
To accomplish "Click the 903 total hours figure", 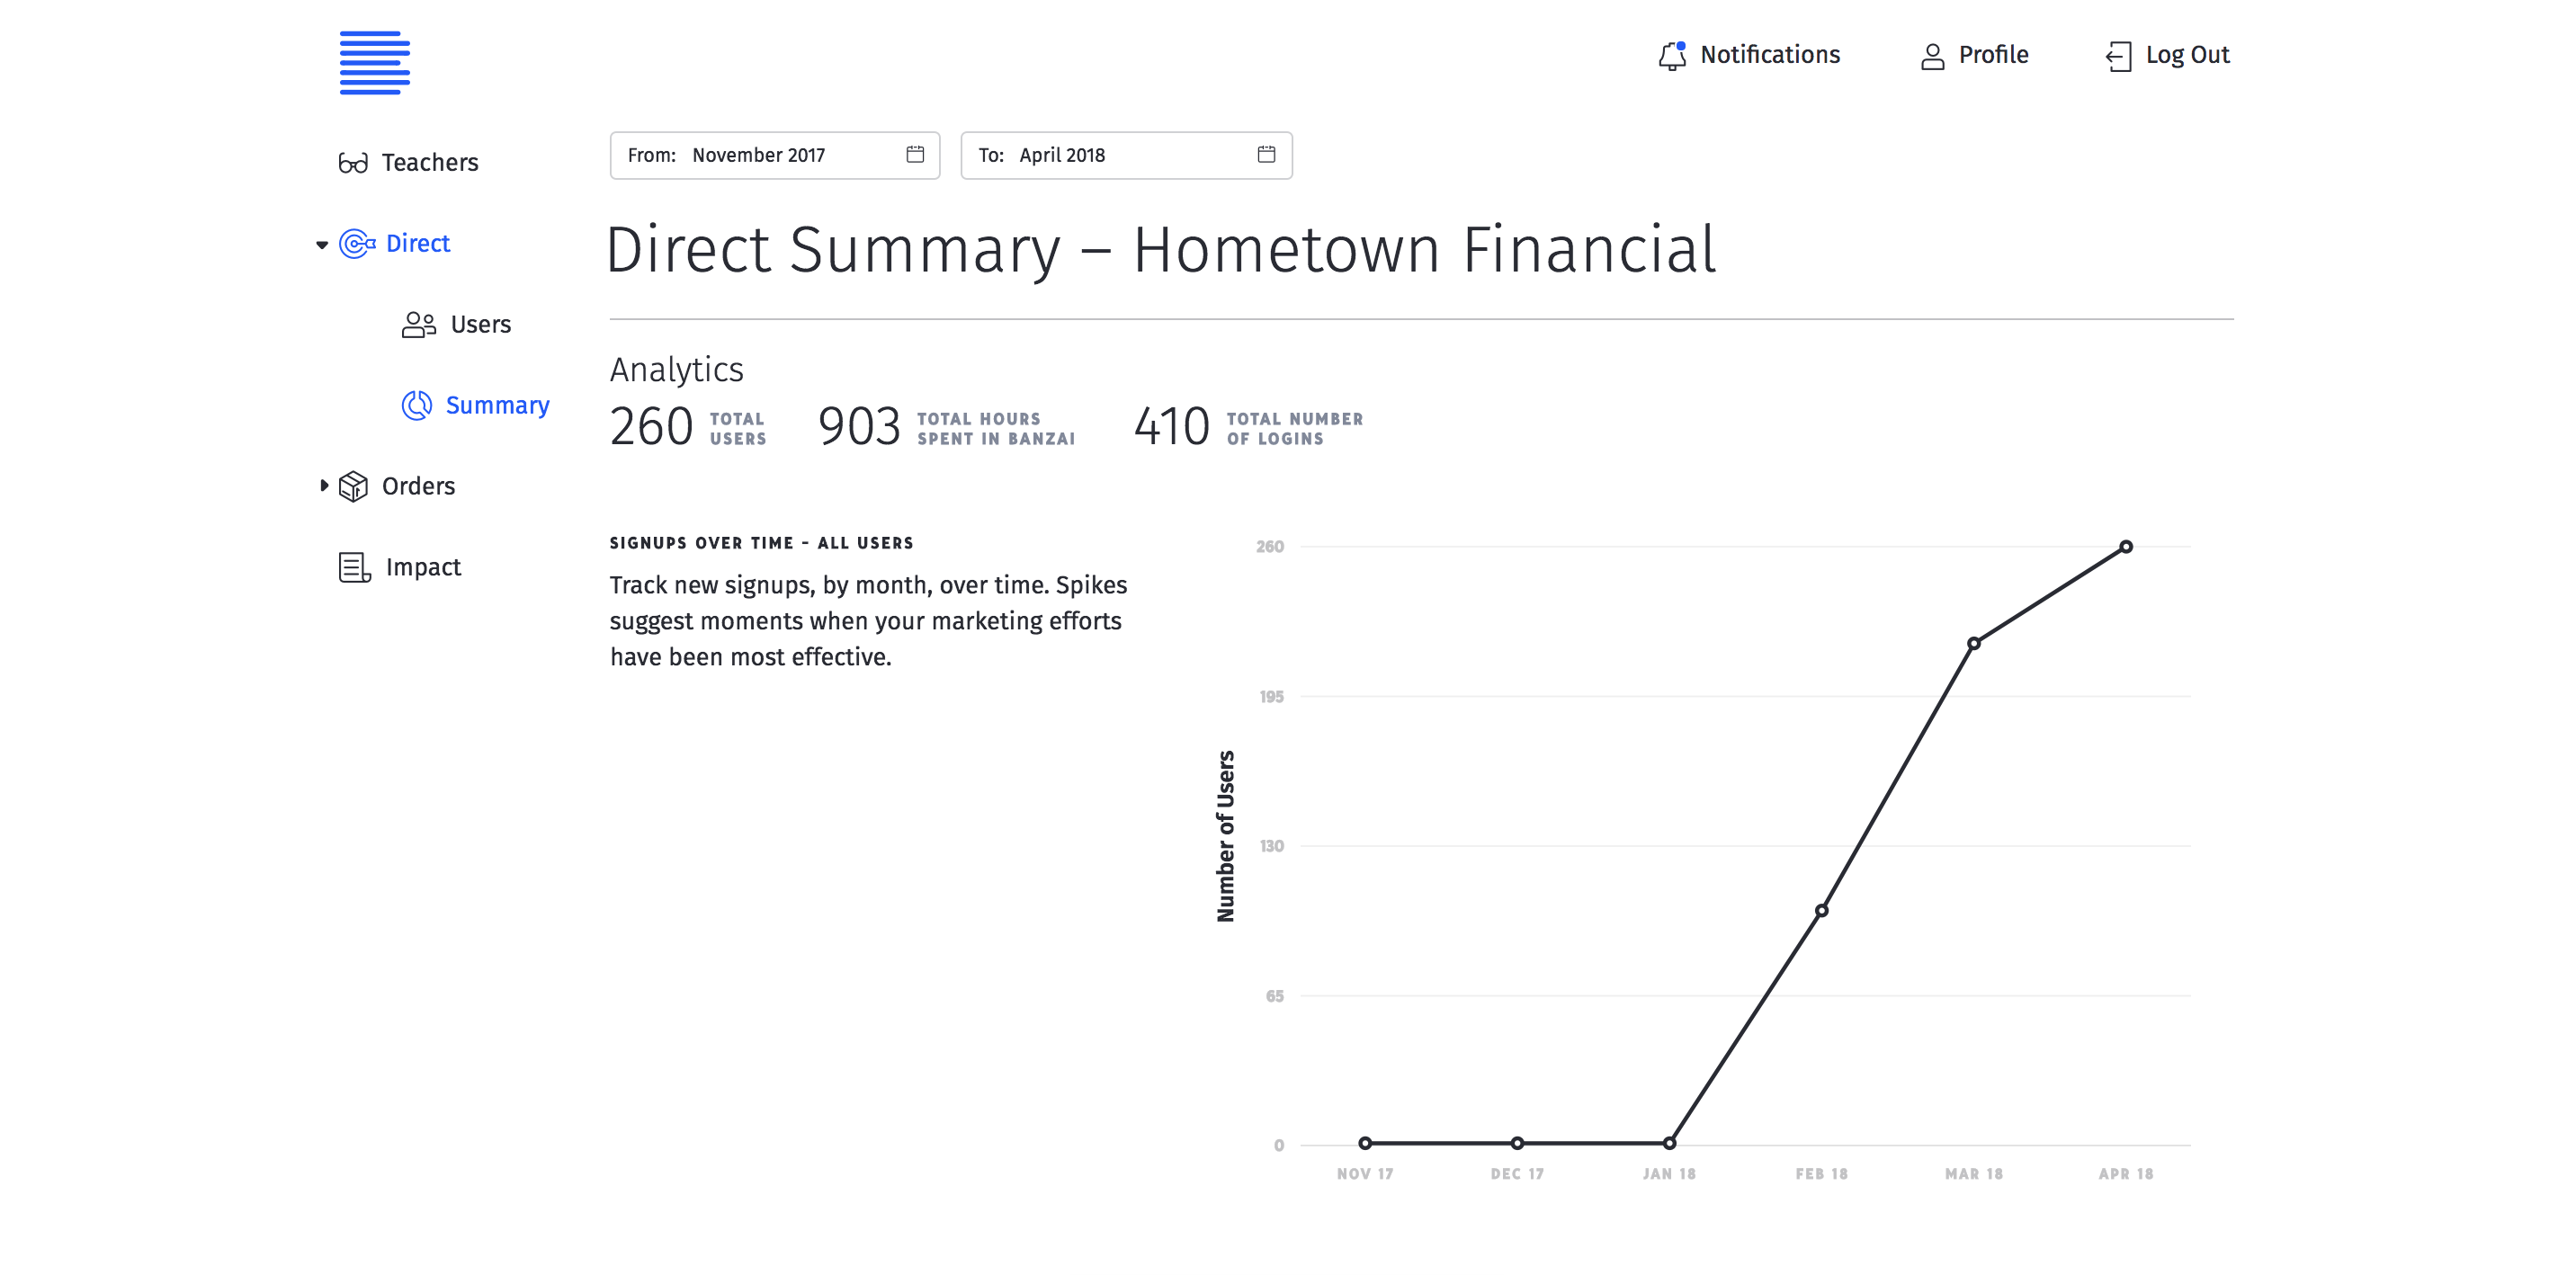I will pyautogui.click(x=859, y=427).
